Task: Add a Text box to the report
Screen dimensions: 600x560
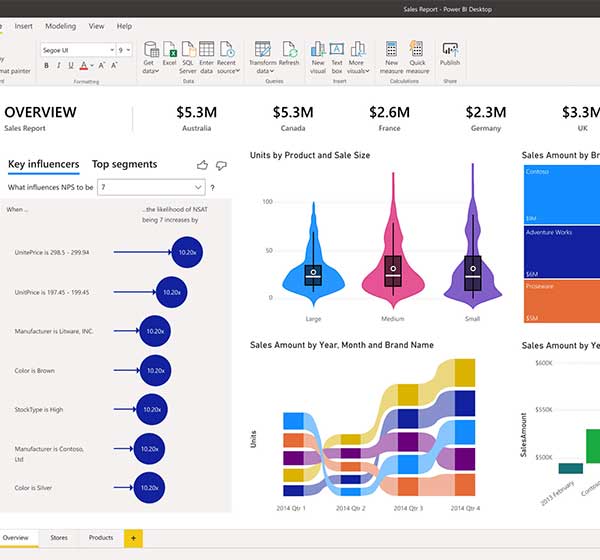Action: pyautogui.click(x=337, y=56)
